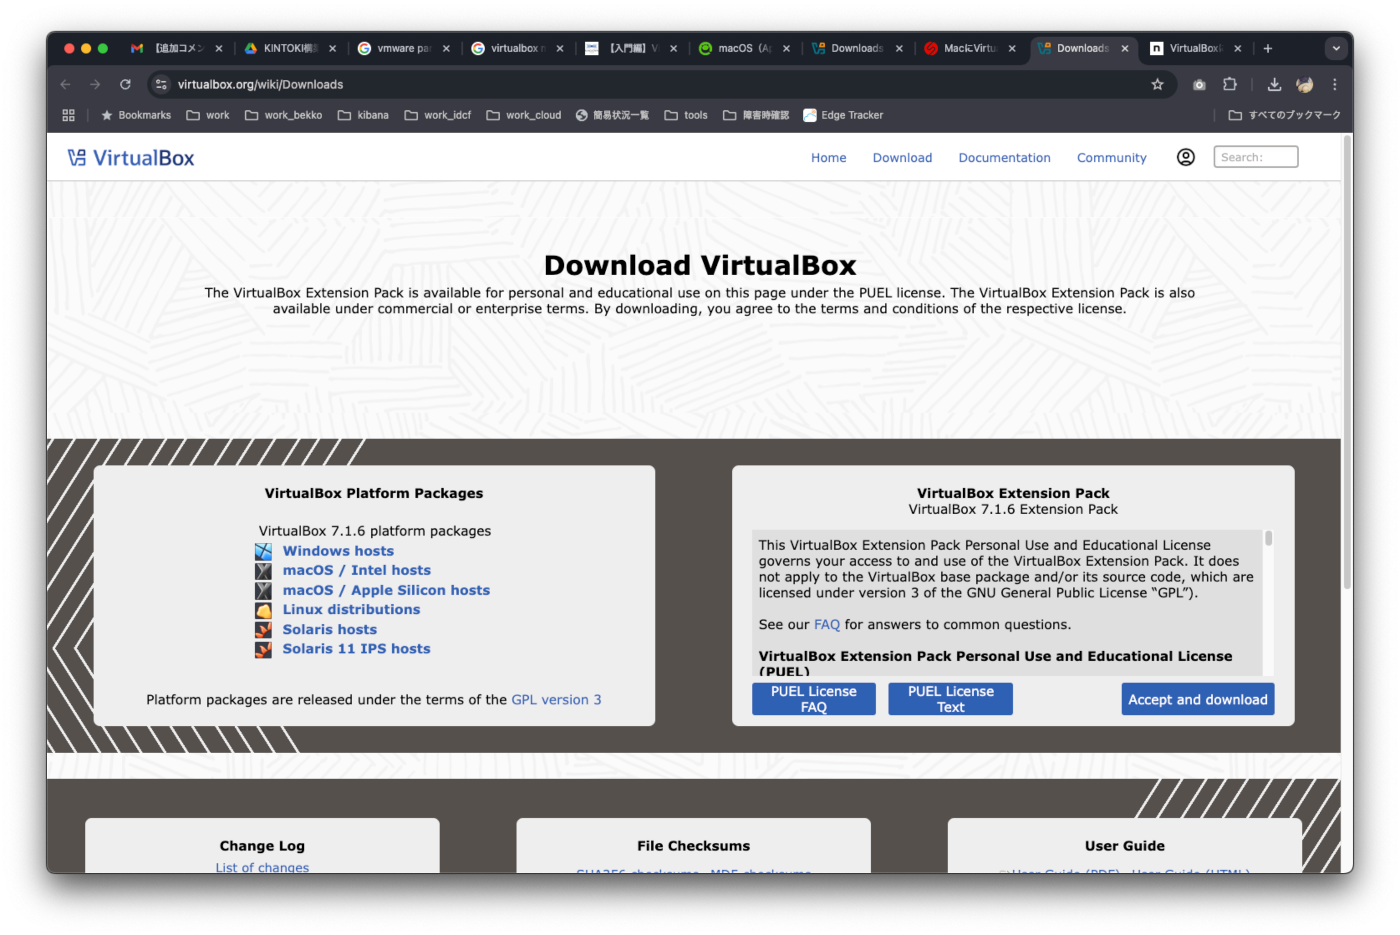Open the work_bekko bookmark folder
Image resolution: width=1400 pixels, height=935 pixels.
pos(283,115)
